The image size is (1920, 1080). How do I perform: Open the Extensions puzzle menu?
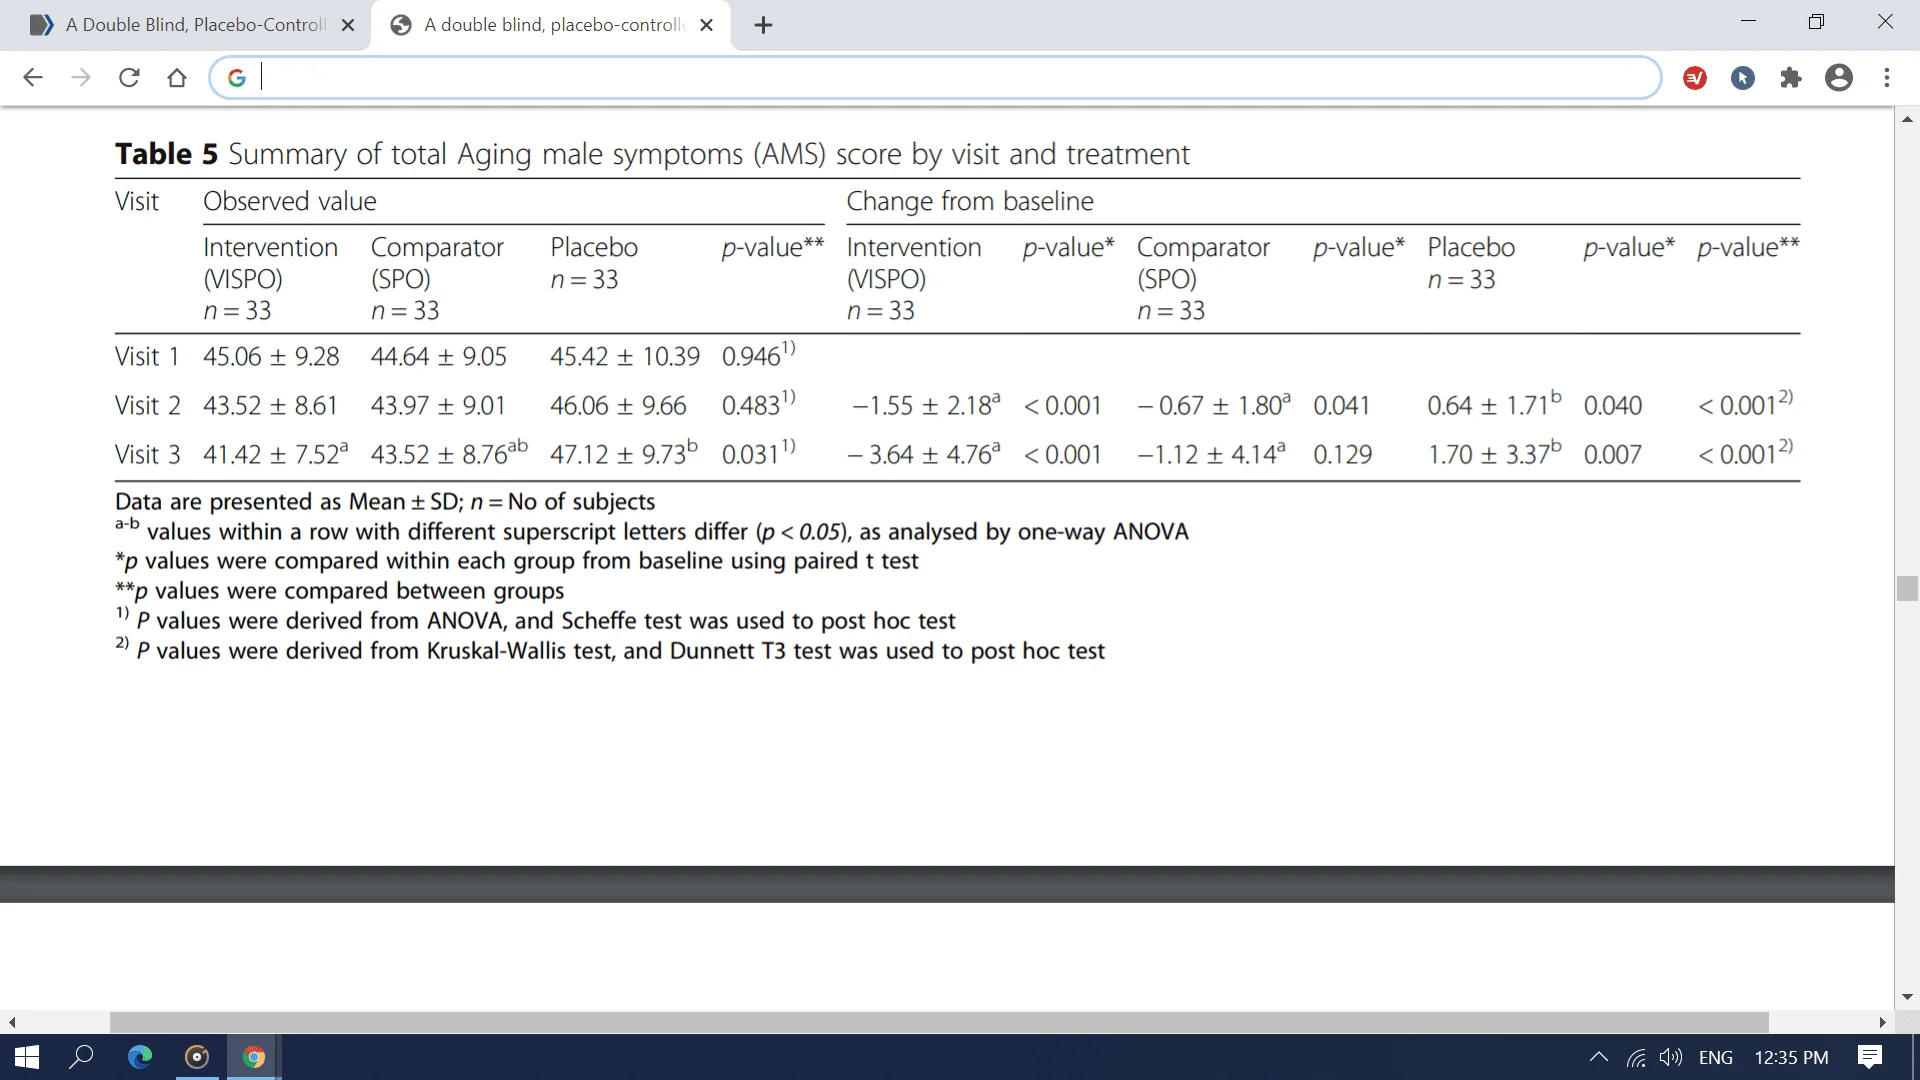point(1791,78)
